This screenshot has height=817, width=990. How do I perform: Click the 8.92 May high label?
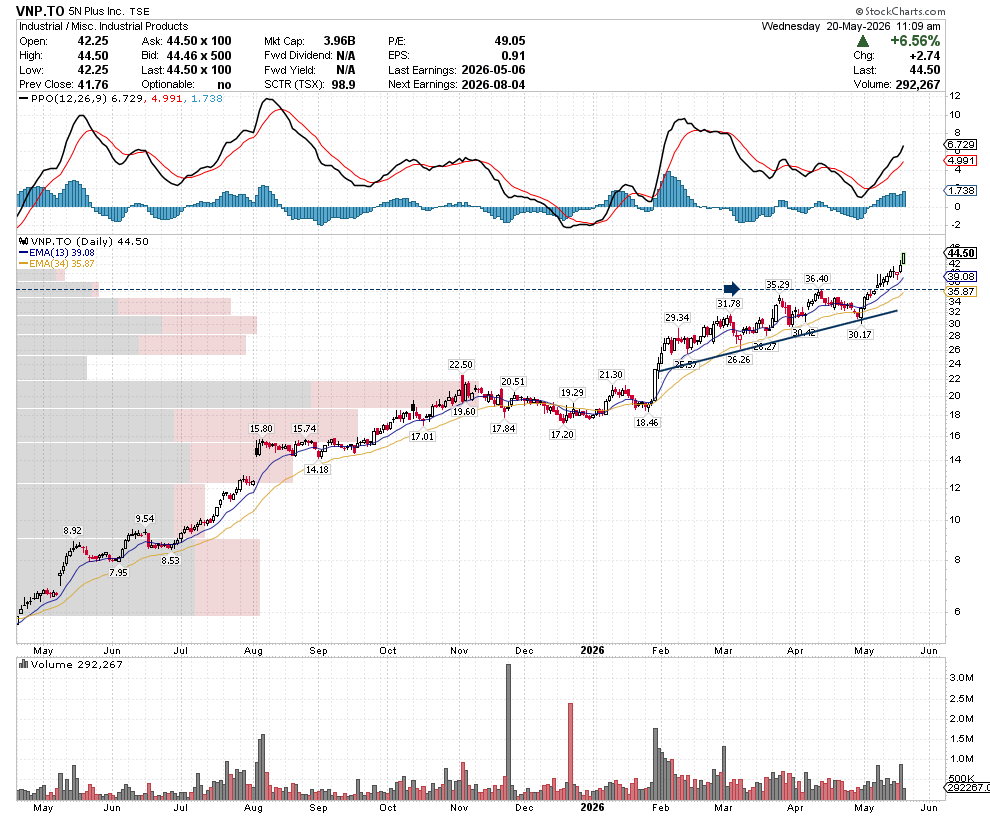pos(73,531)
